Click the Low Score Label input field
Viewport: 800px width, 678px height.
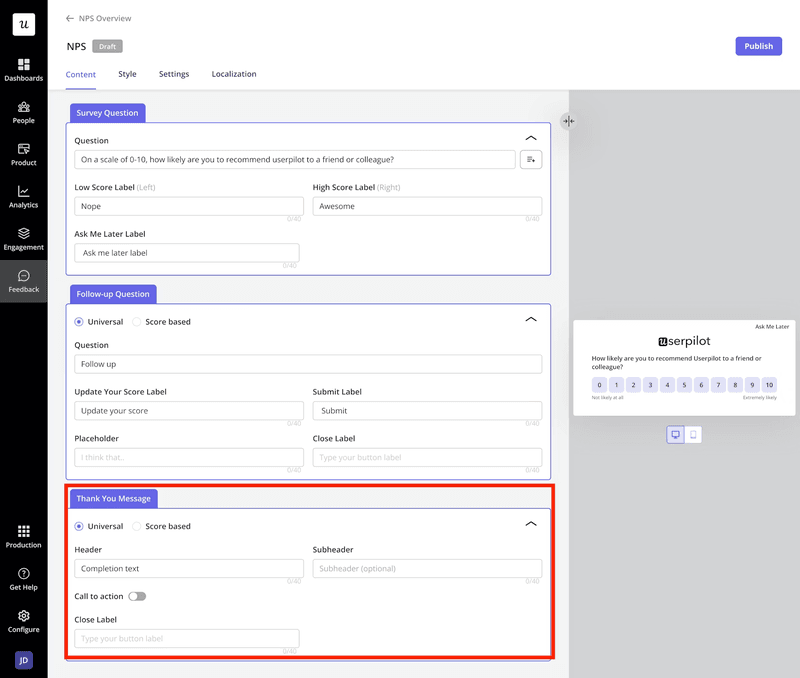(188, 206)
